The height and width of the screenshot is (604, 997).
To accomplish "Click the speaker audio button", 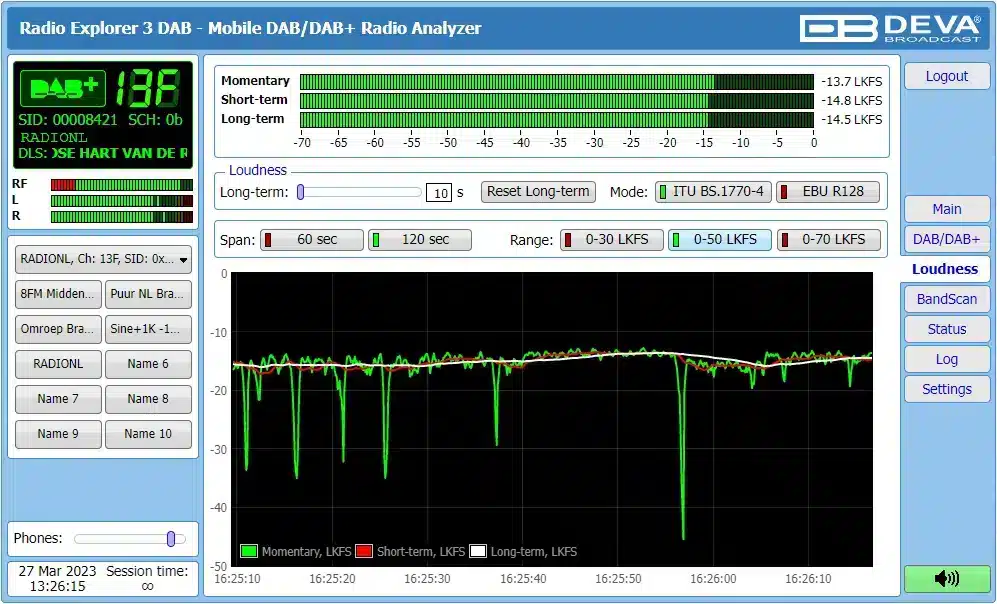I will click(946, 578).
